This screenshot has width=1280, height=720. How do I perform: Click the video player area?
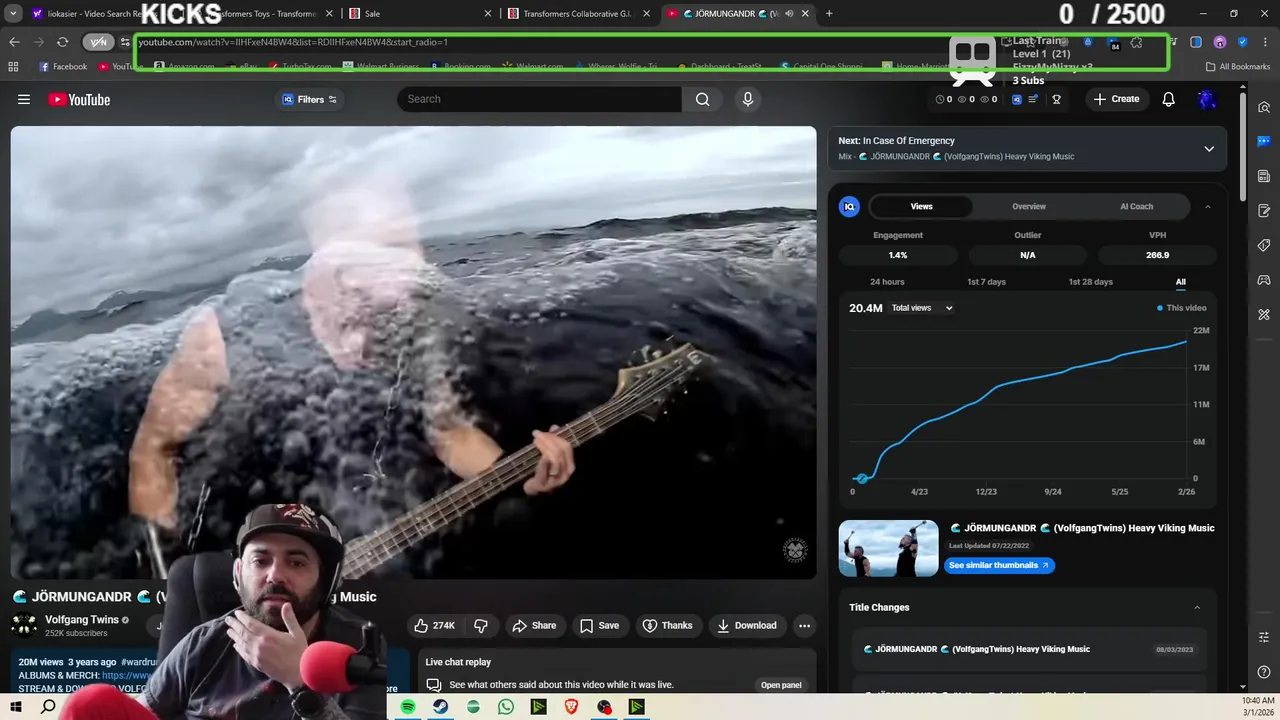[413, 352]
